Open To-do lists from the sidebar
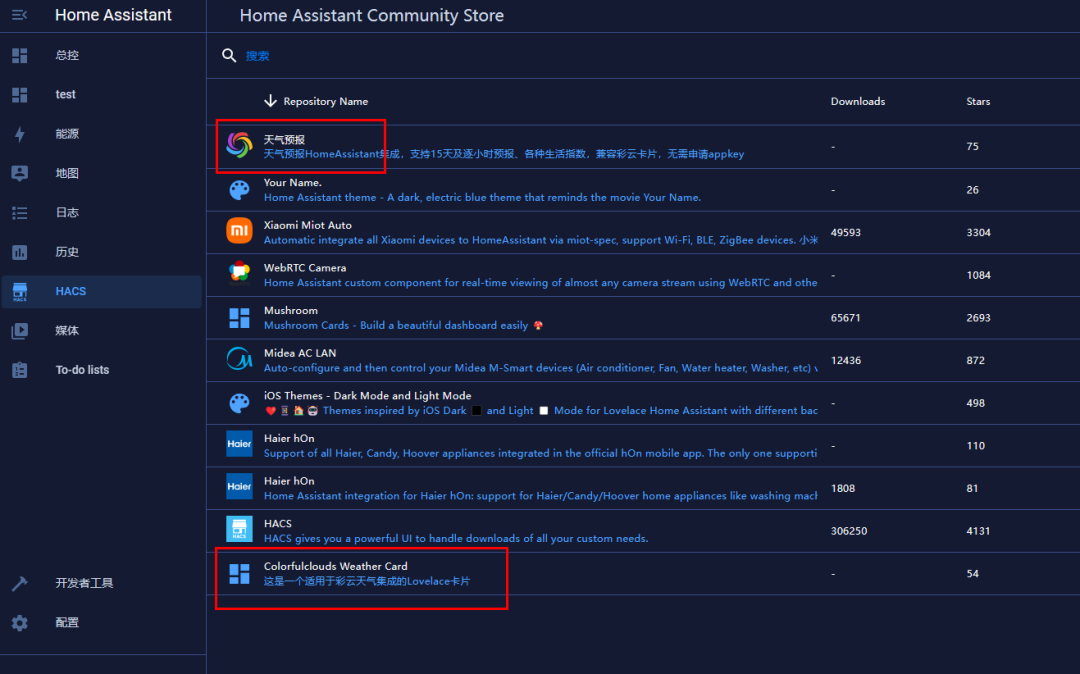This screenshot has height=674, width=1080. pyautogui.click(x=101, y=370)
